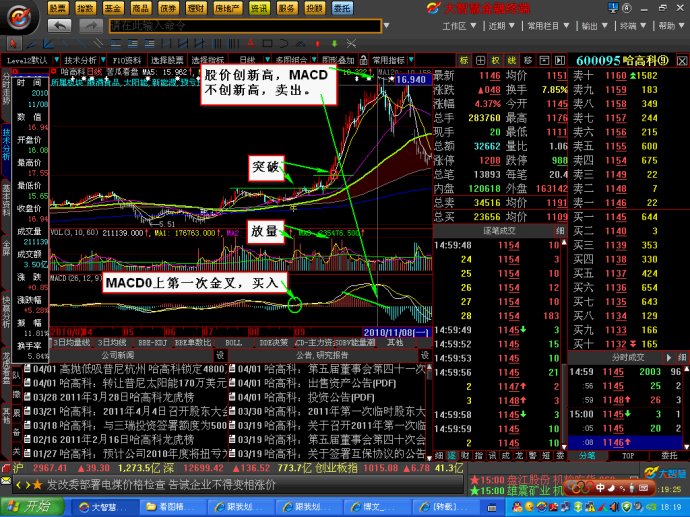Click the 逐笔成交 list scrollbar up arrow
The image size is (690, 517).
(564, 242)
